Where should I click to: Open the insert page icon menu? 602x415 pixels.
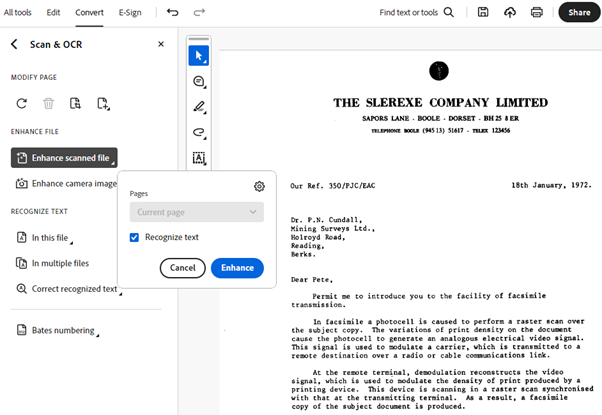103,104
